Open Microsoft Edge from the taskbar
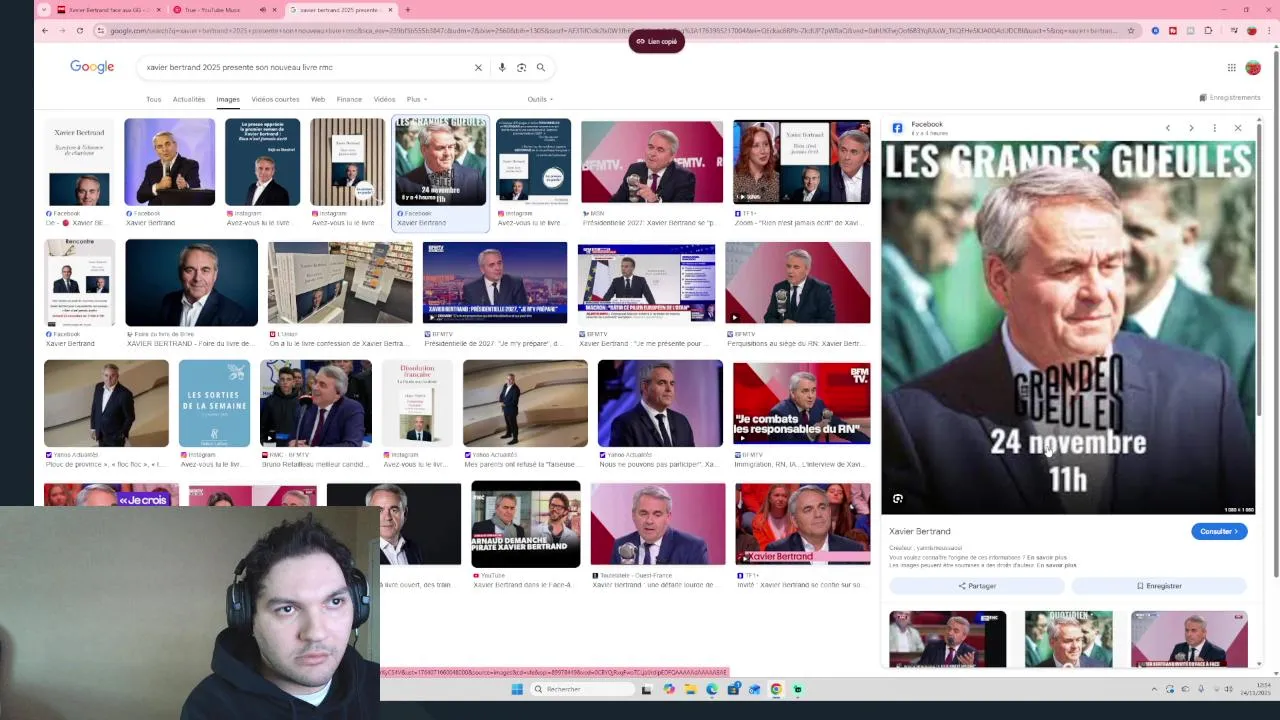The image size is (1280, 720). (712, 689)
